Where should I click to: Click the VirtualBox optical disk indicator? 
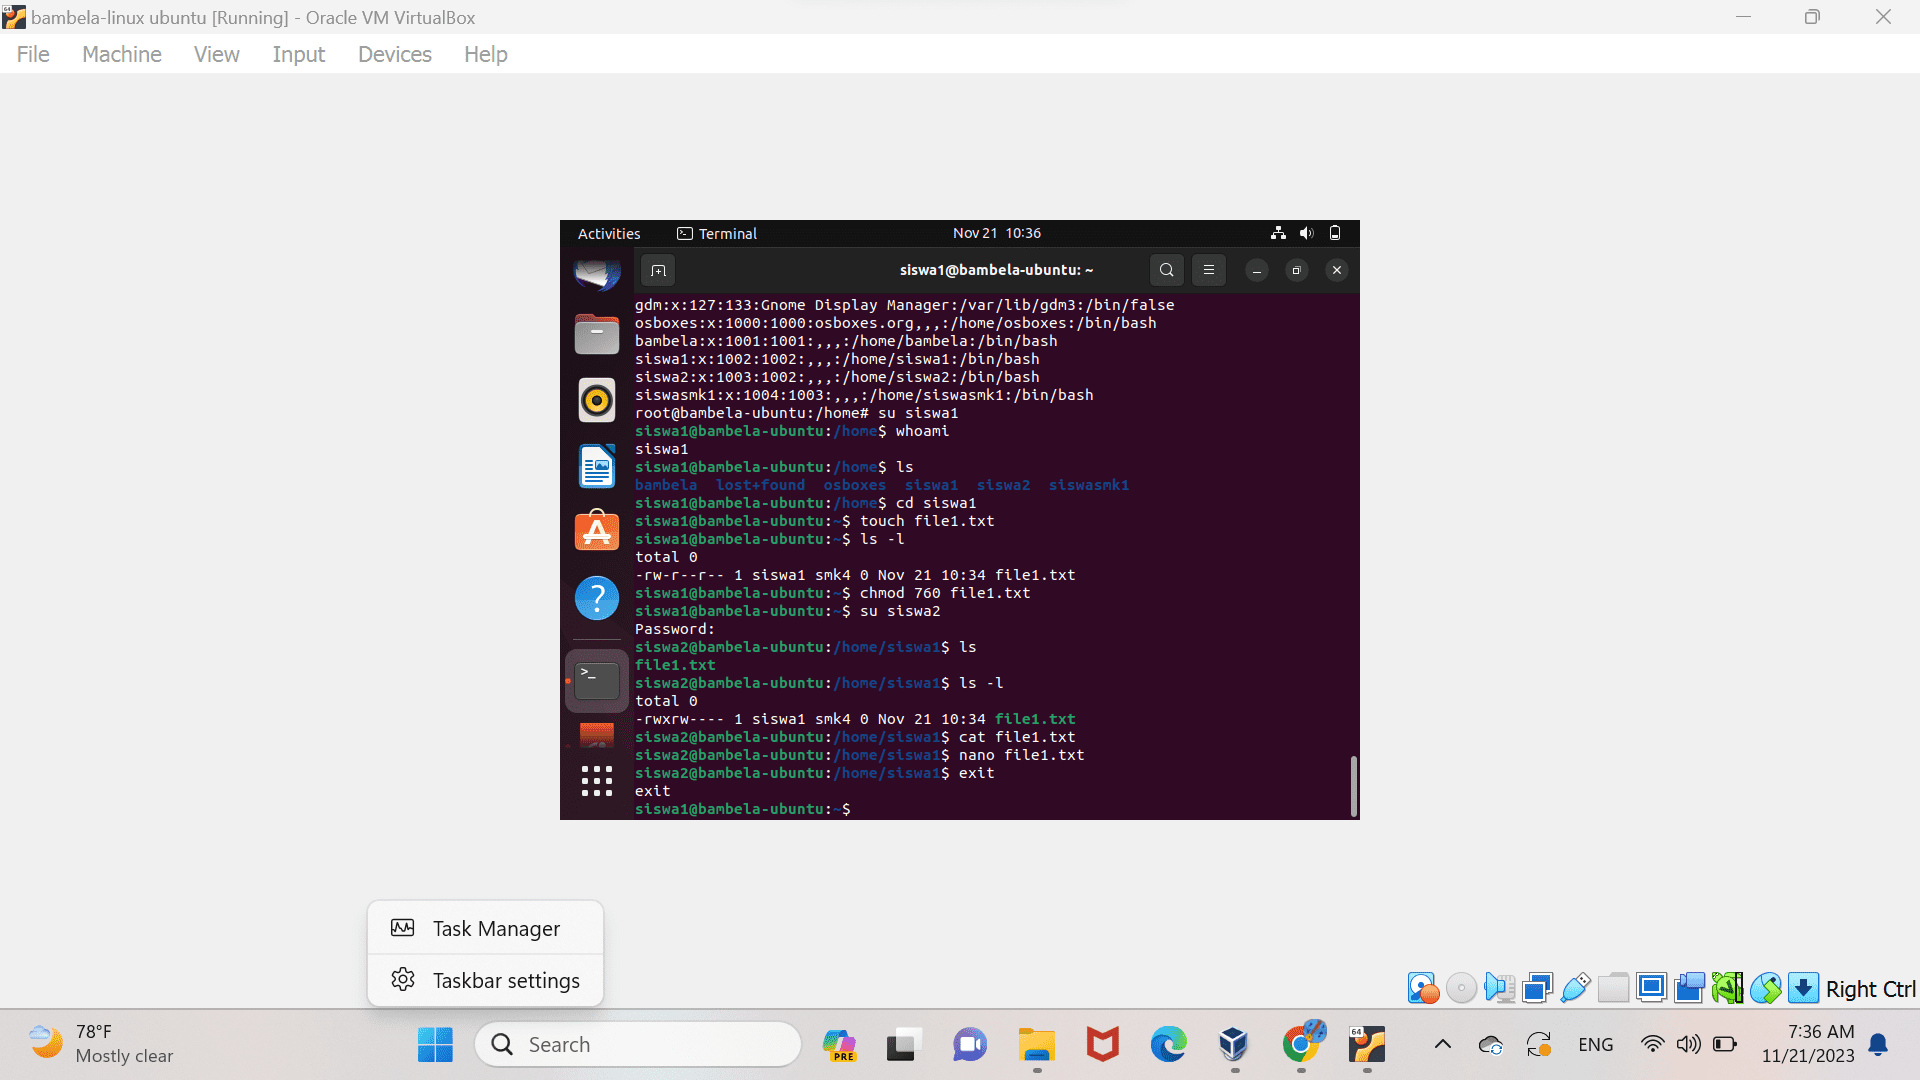(x=1461, y=988)
